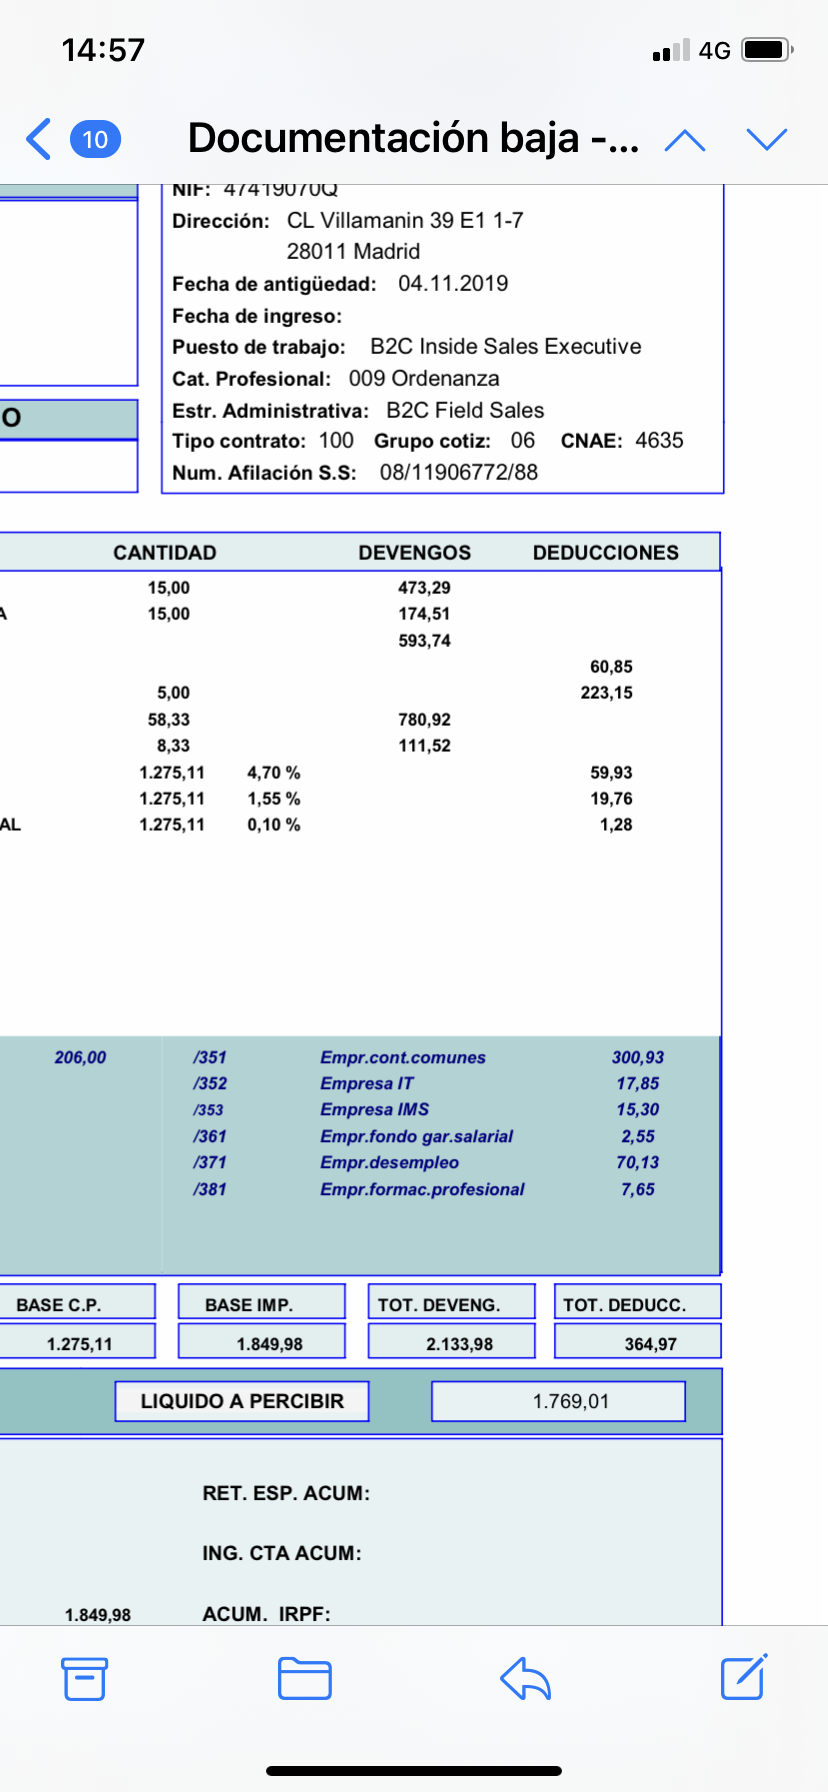
Task: Go to next message with down arrow
Action: [x=767, y=140]
